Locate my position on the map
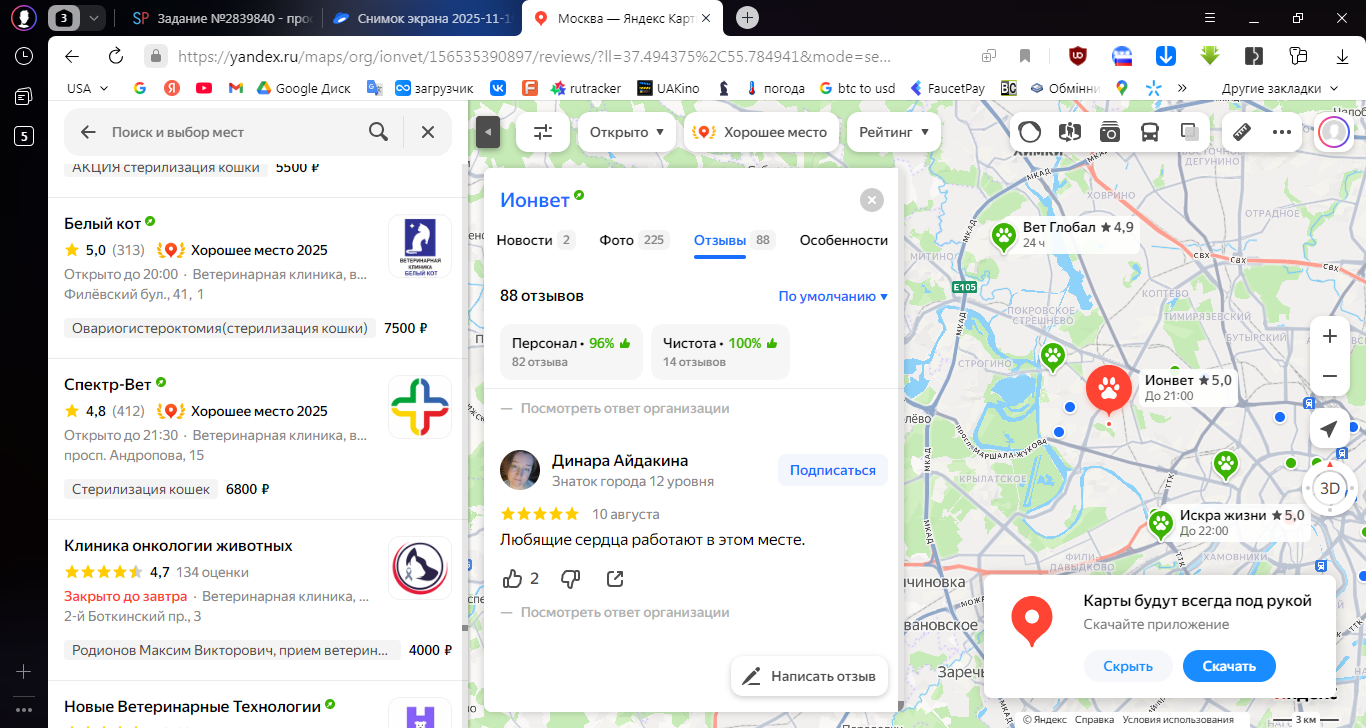The width and height of the screenshot is (1366, 728). point(1329,429)
